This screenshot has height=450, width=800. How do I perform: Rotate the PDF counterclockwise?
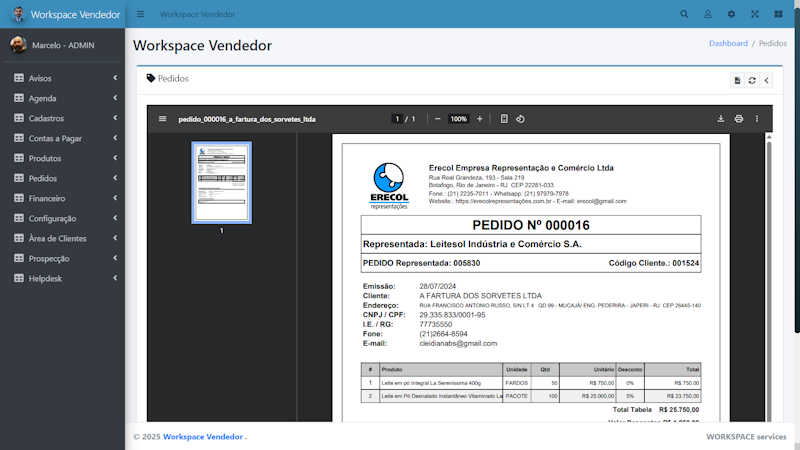(520, 119)
